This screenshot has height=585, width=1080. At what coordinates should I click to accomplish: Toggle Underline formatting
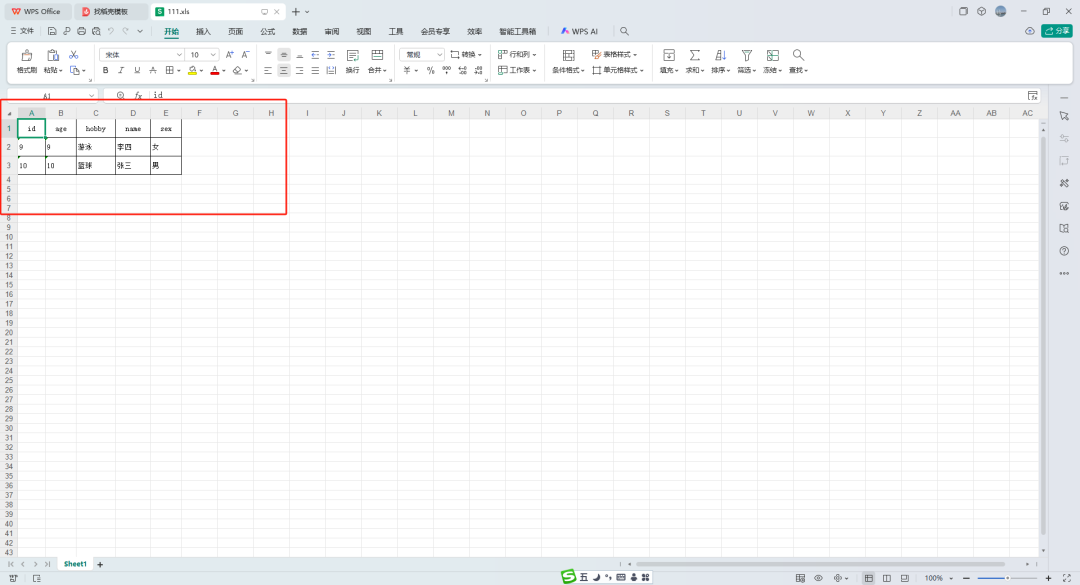(x=137, y=71)
